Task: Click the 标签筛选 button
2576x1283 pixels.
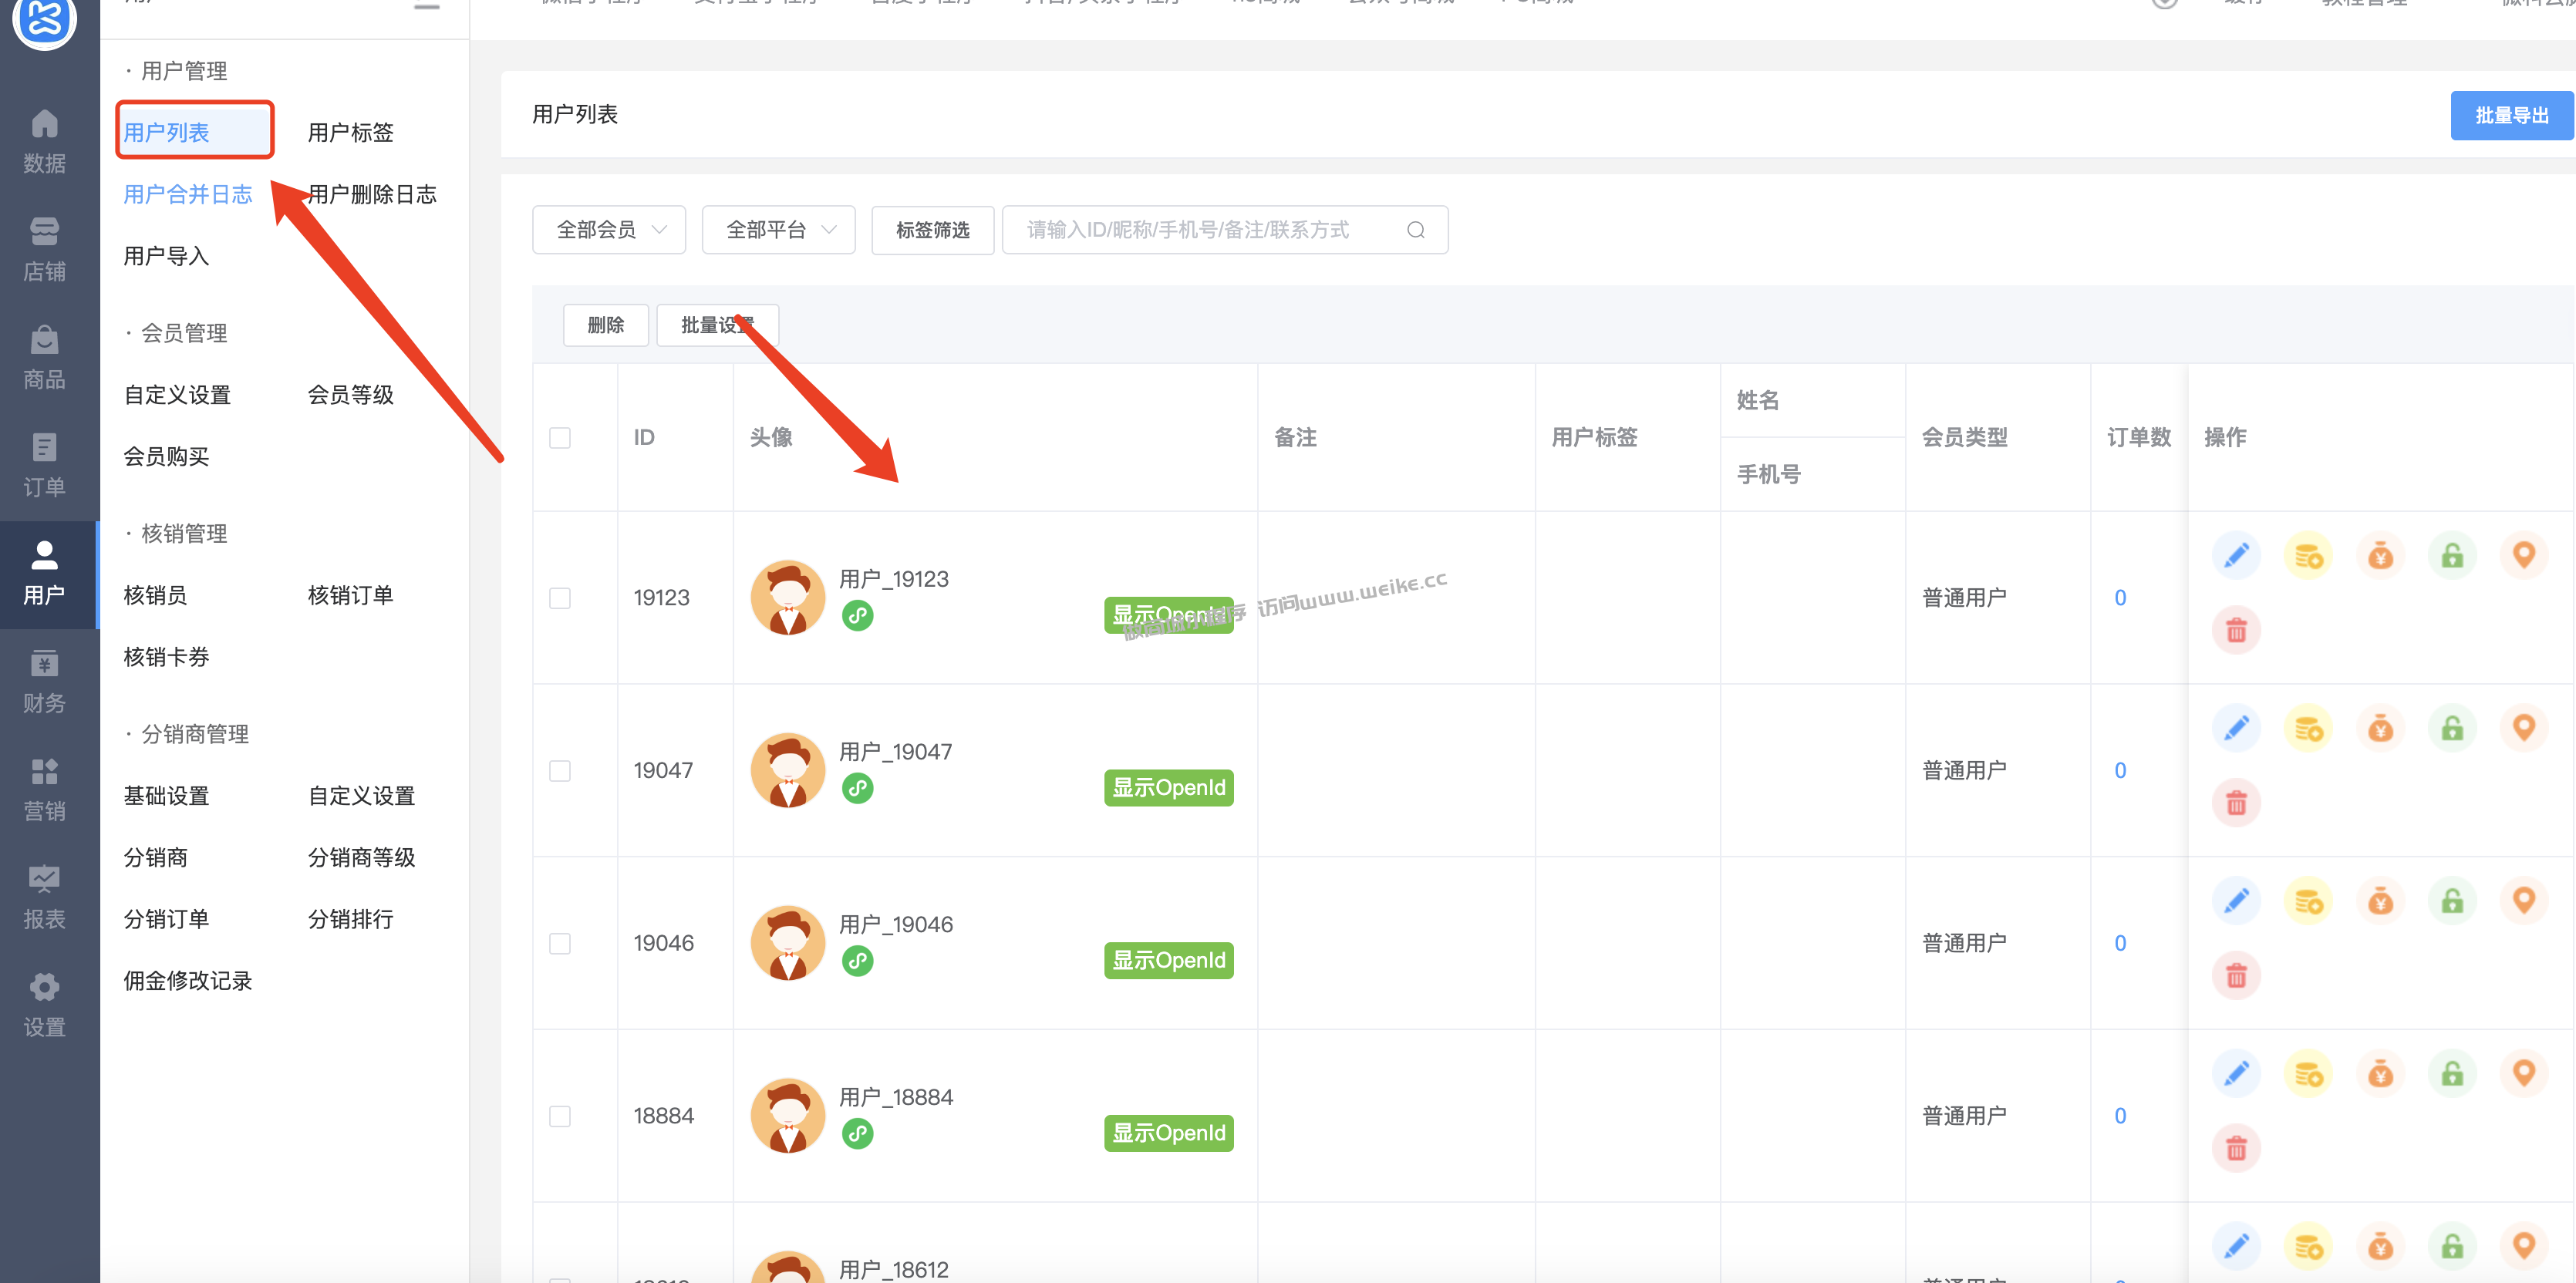Action: coord(932,230)
